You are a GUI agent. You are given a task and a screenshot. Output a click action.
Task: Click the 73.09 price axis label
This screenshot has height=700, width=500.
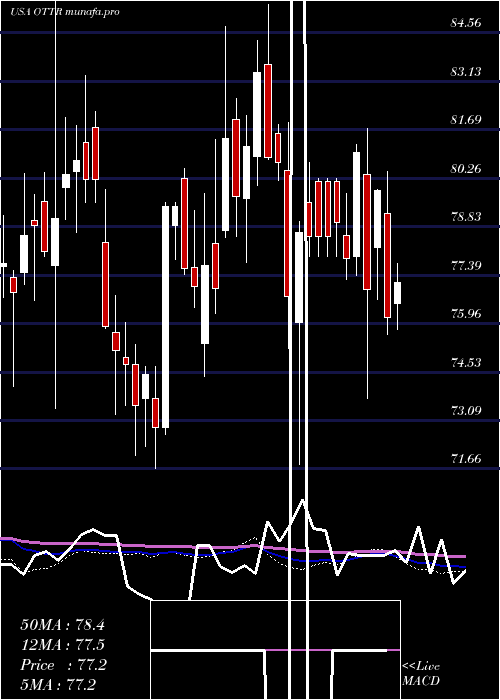tap(466, 411)
